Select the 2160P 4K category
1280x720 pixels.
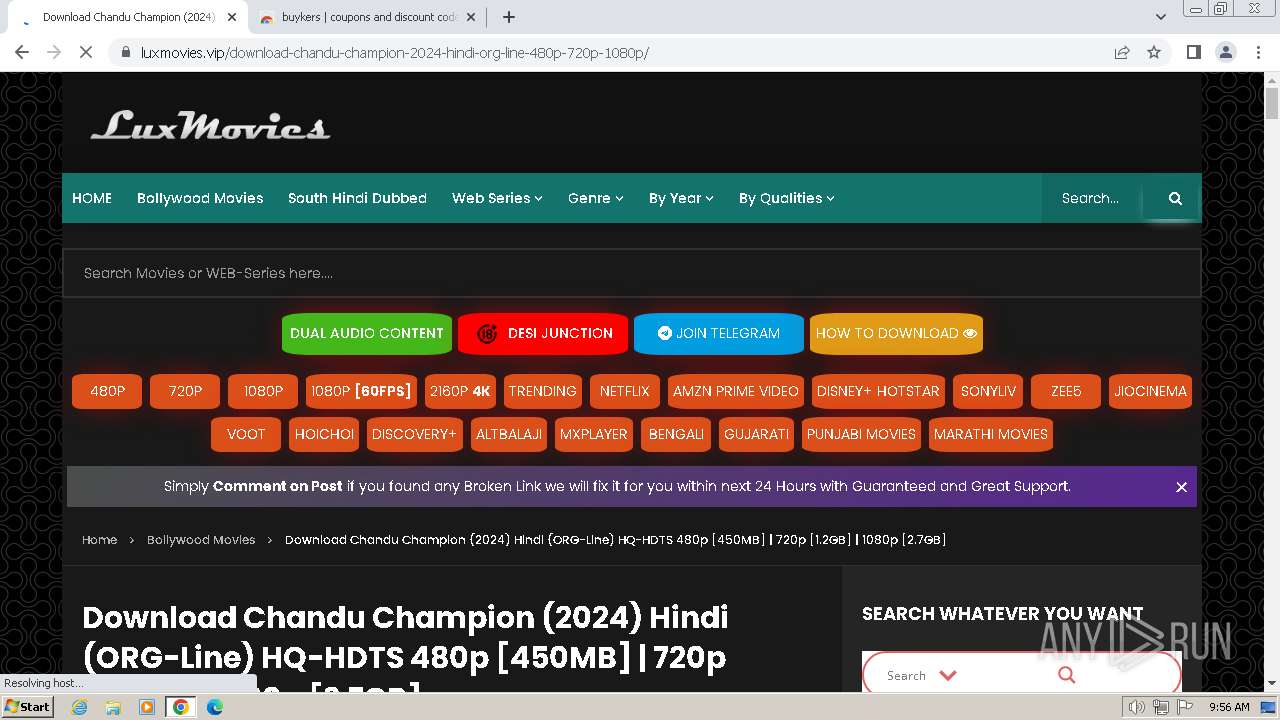(460, 391)
